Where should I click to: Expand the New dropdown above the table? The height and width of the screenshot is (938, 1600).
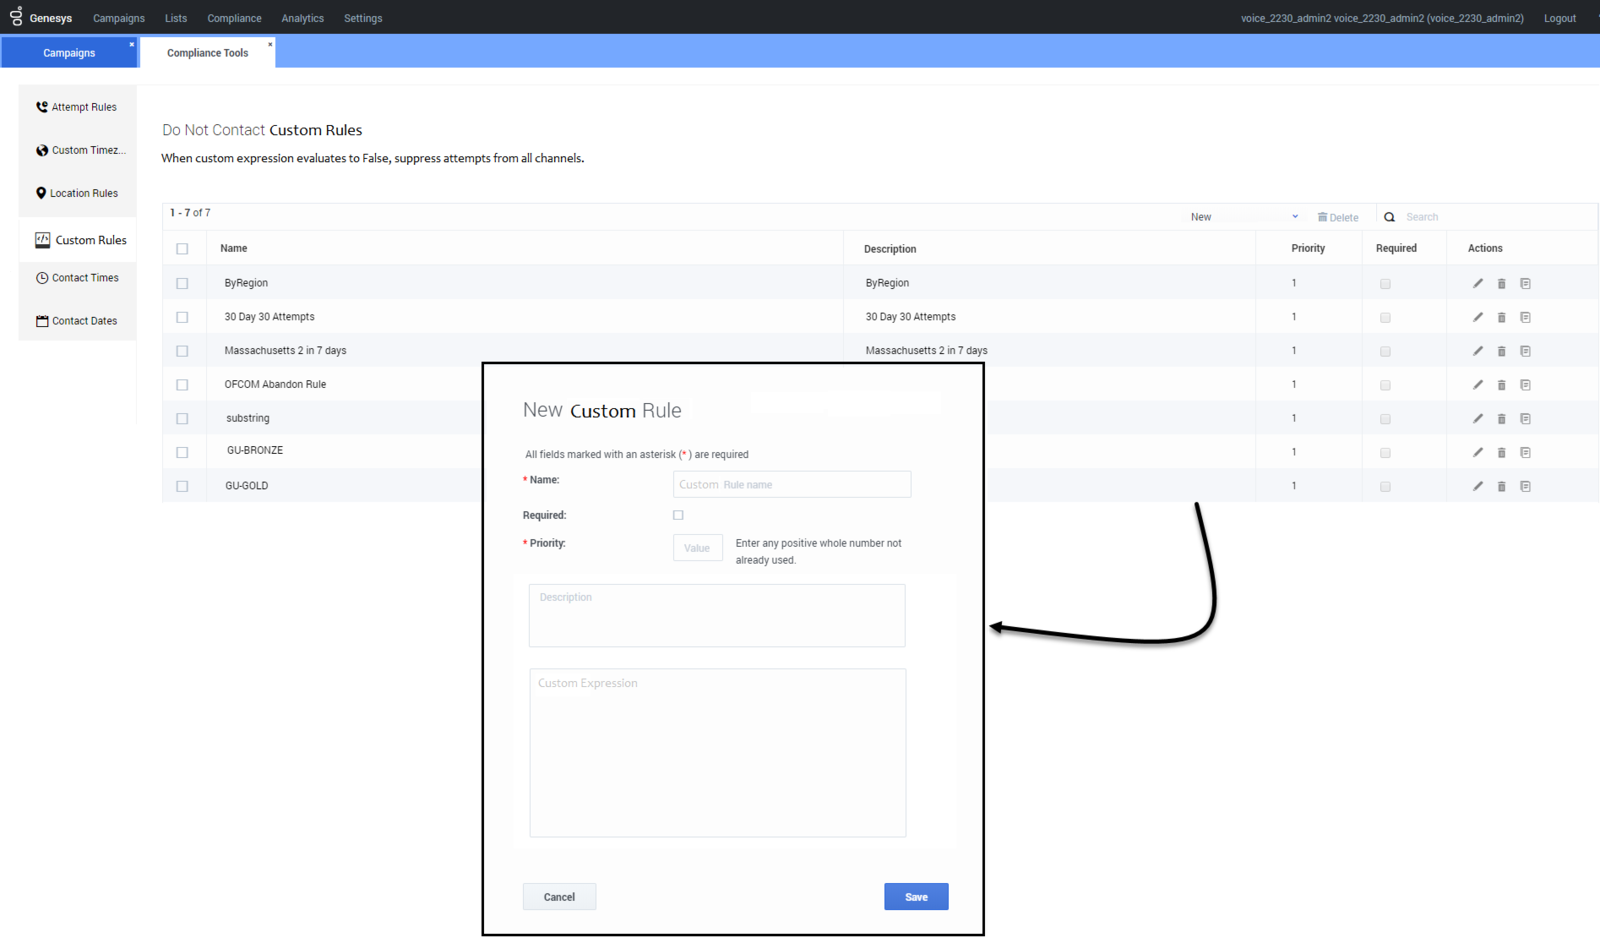[1244, 217]
